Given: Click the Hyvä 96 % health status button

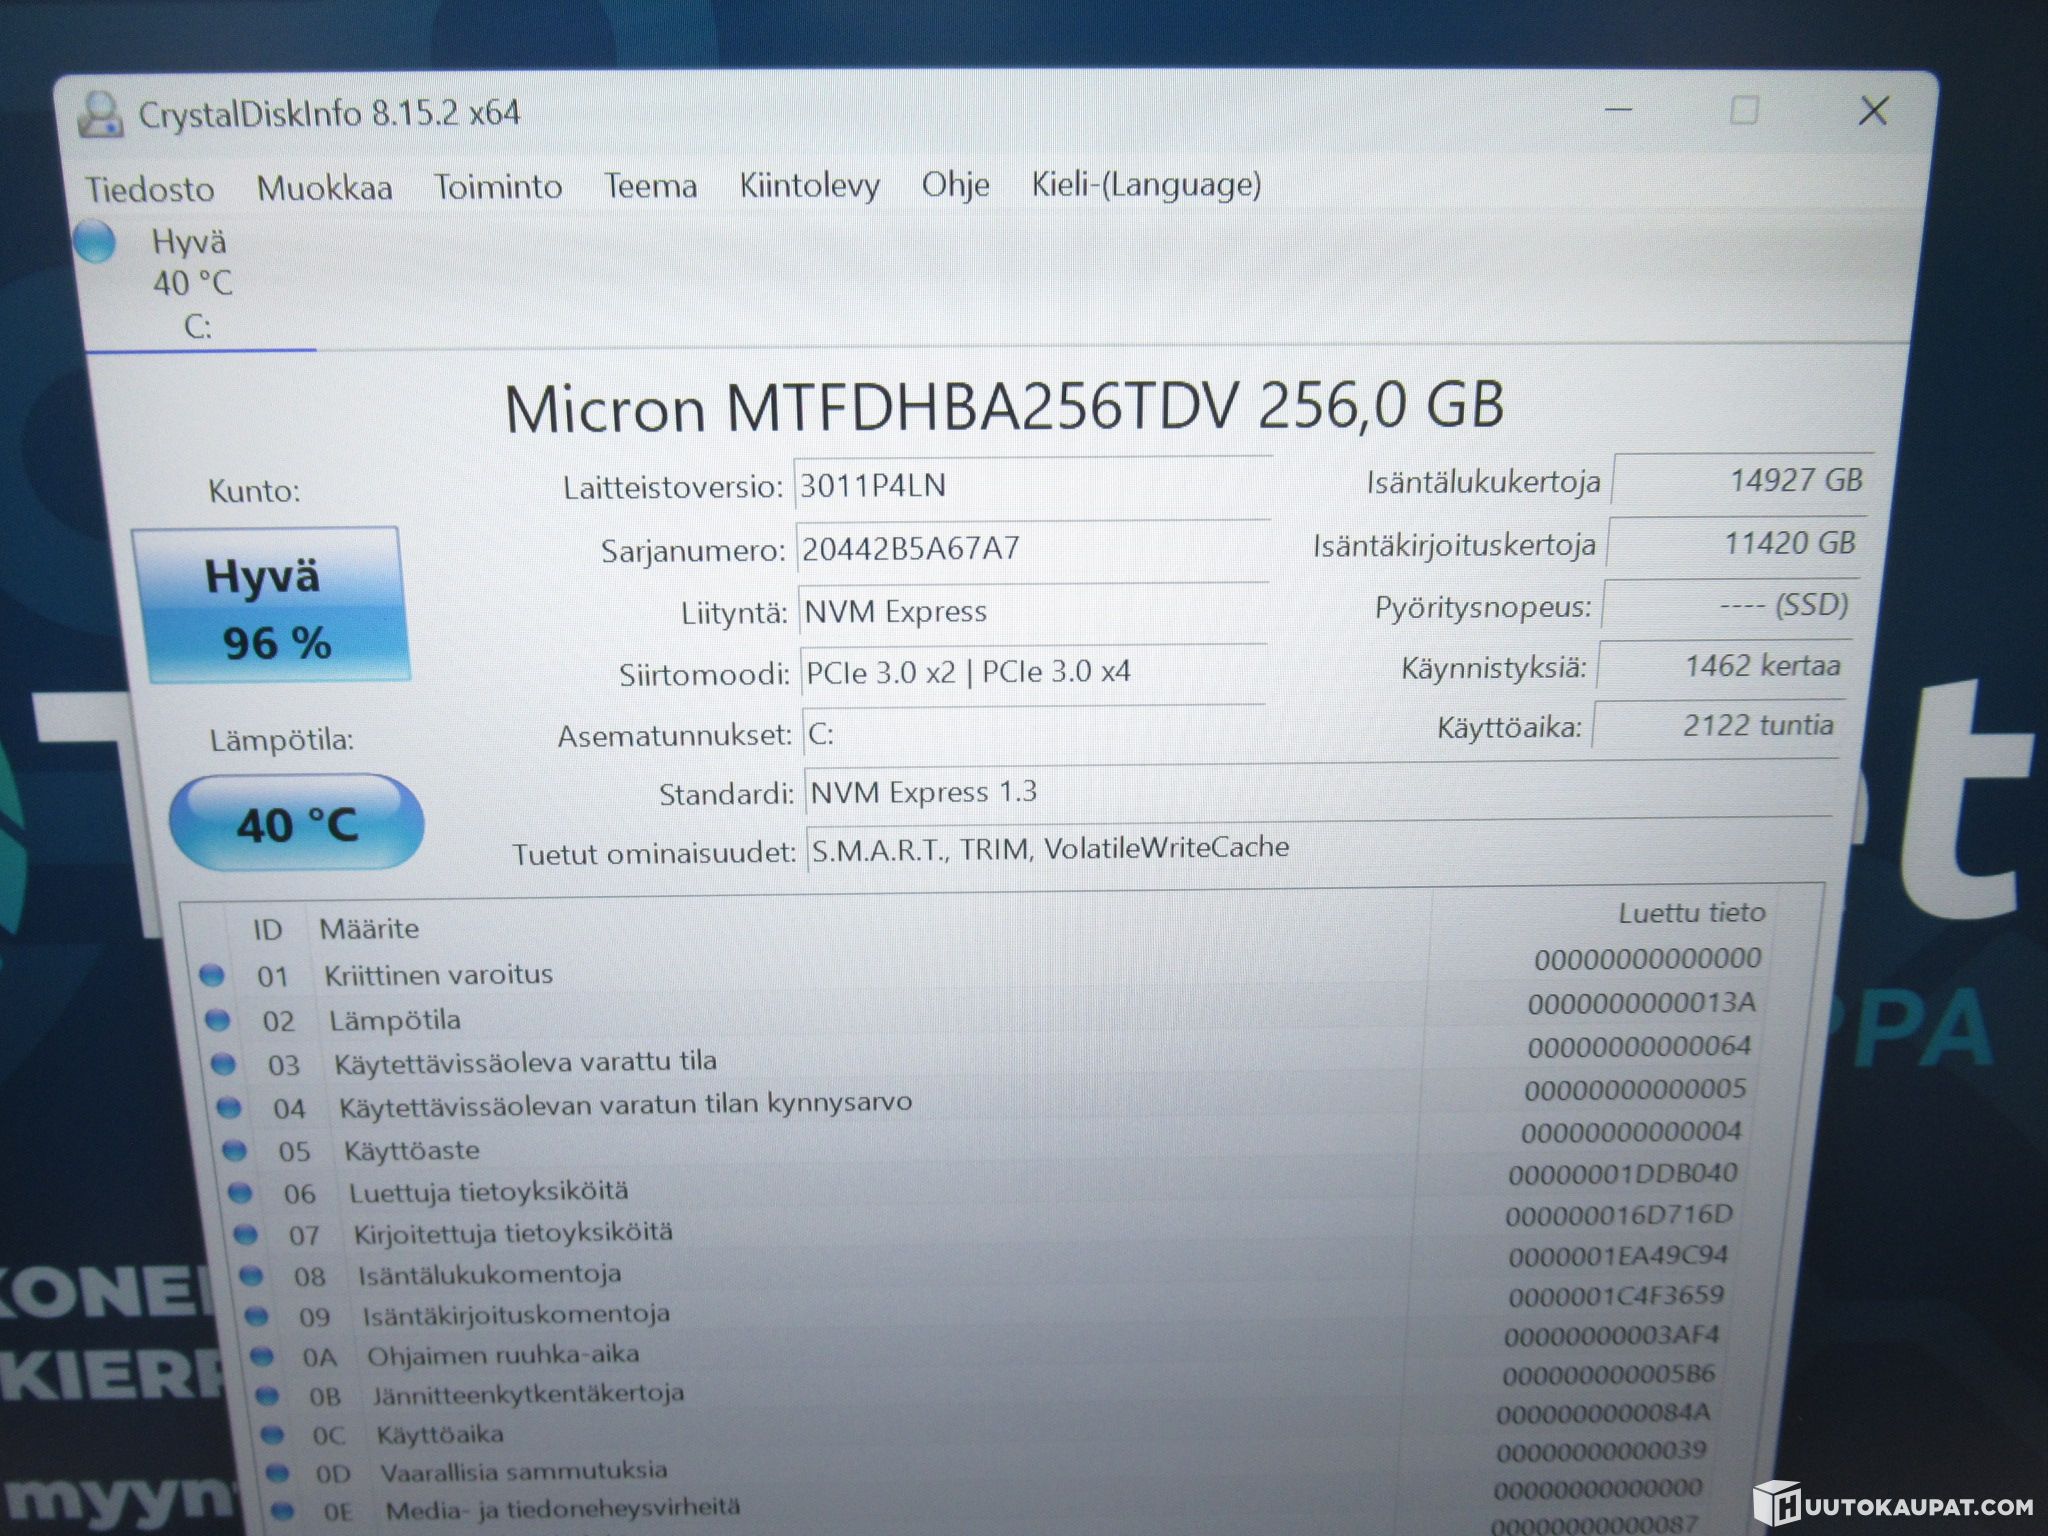Looking at the screenshot, I should coord(270,605).
